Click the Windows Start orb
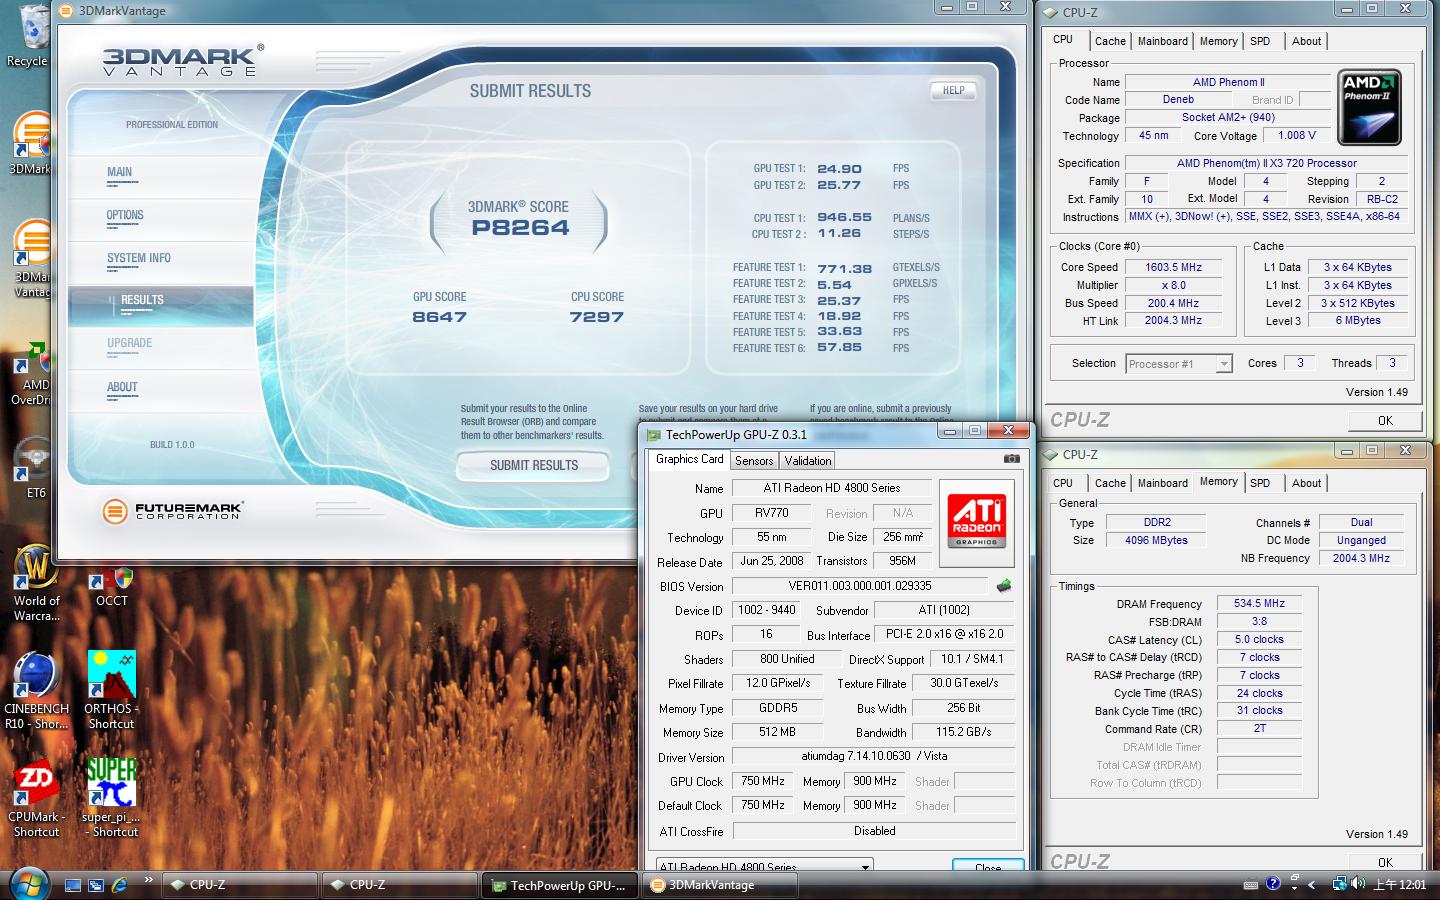 29,884
